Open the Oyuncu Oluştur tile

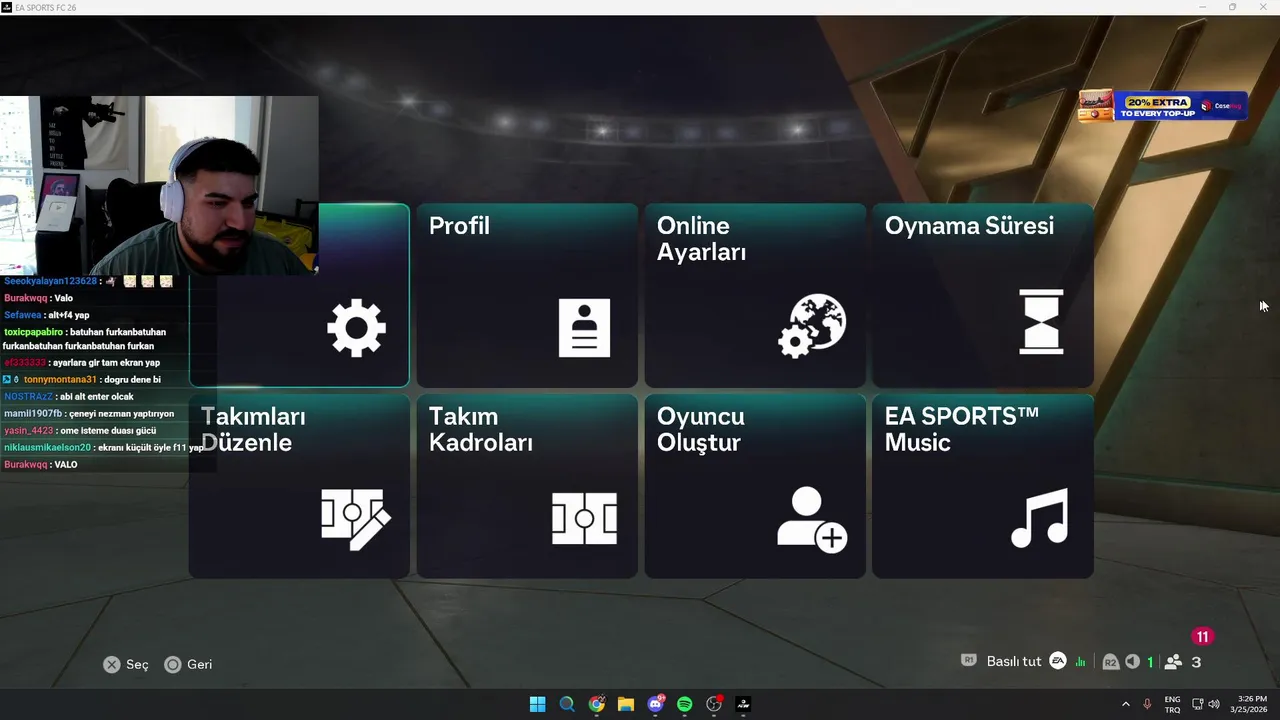(755, 486)
